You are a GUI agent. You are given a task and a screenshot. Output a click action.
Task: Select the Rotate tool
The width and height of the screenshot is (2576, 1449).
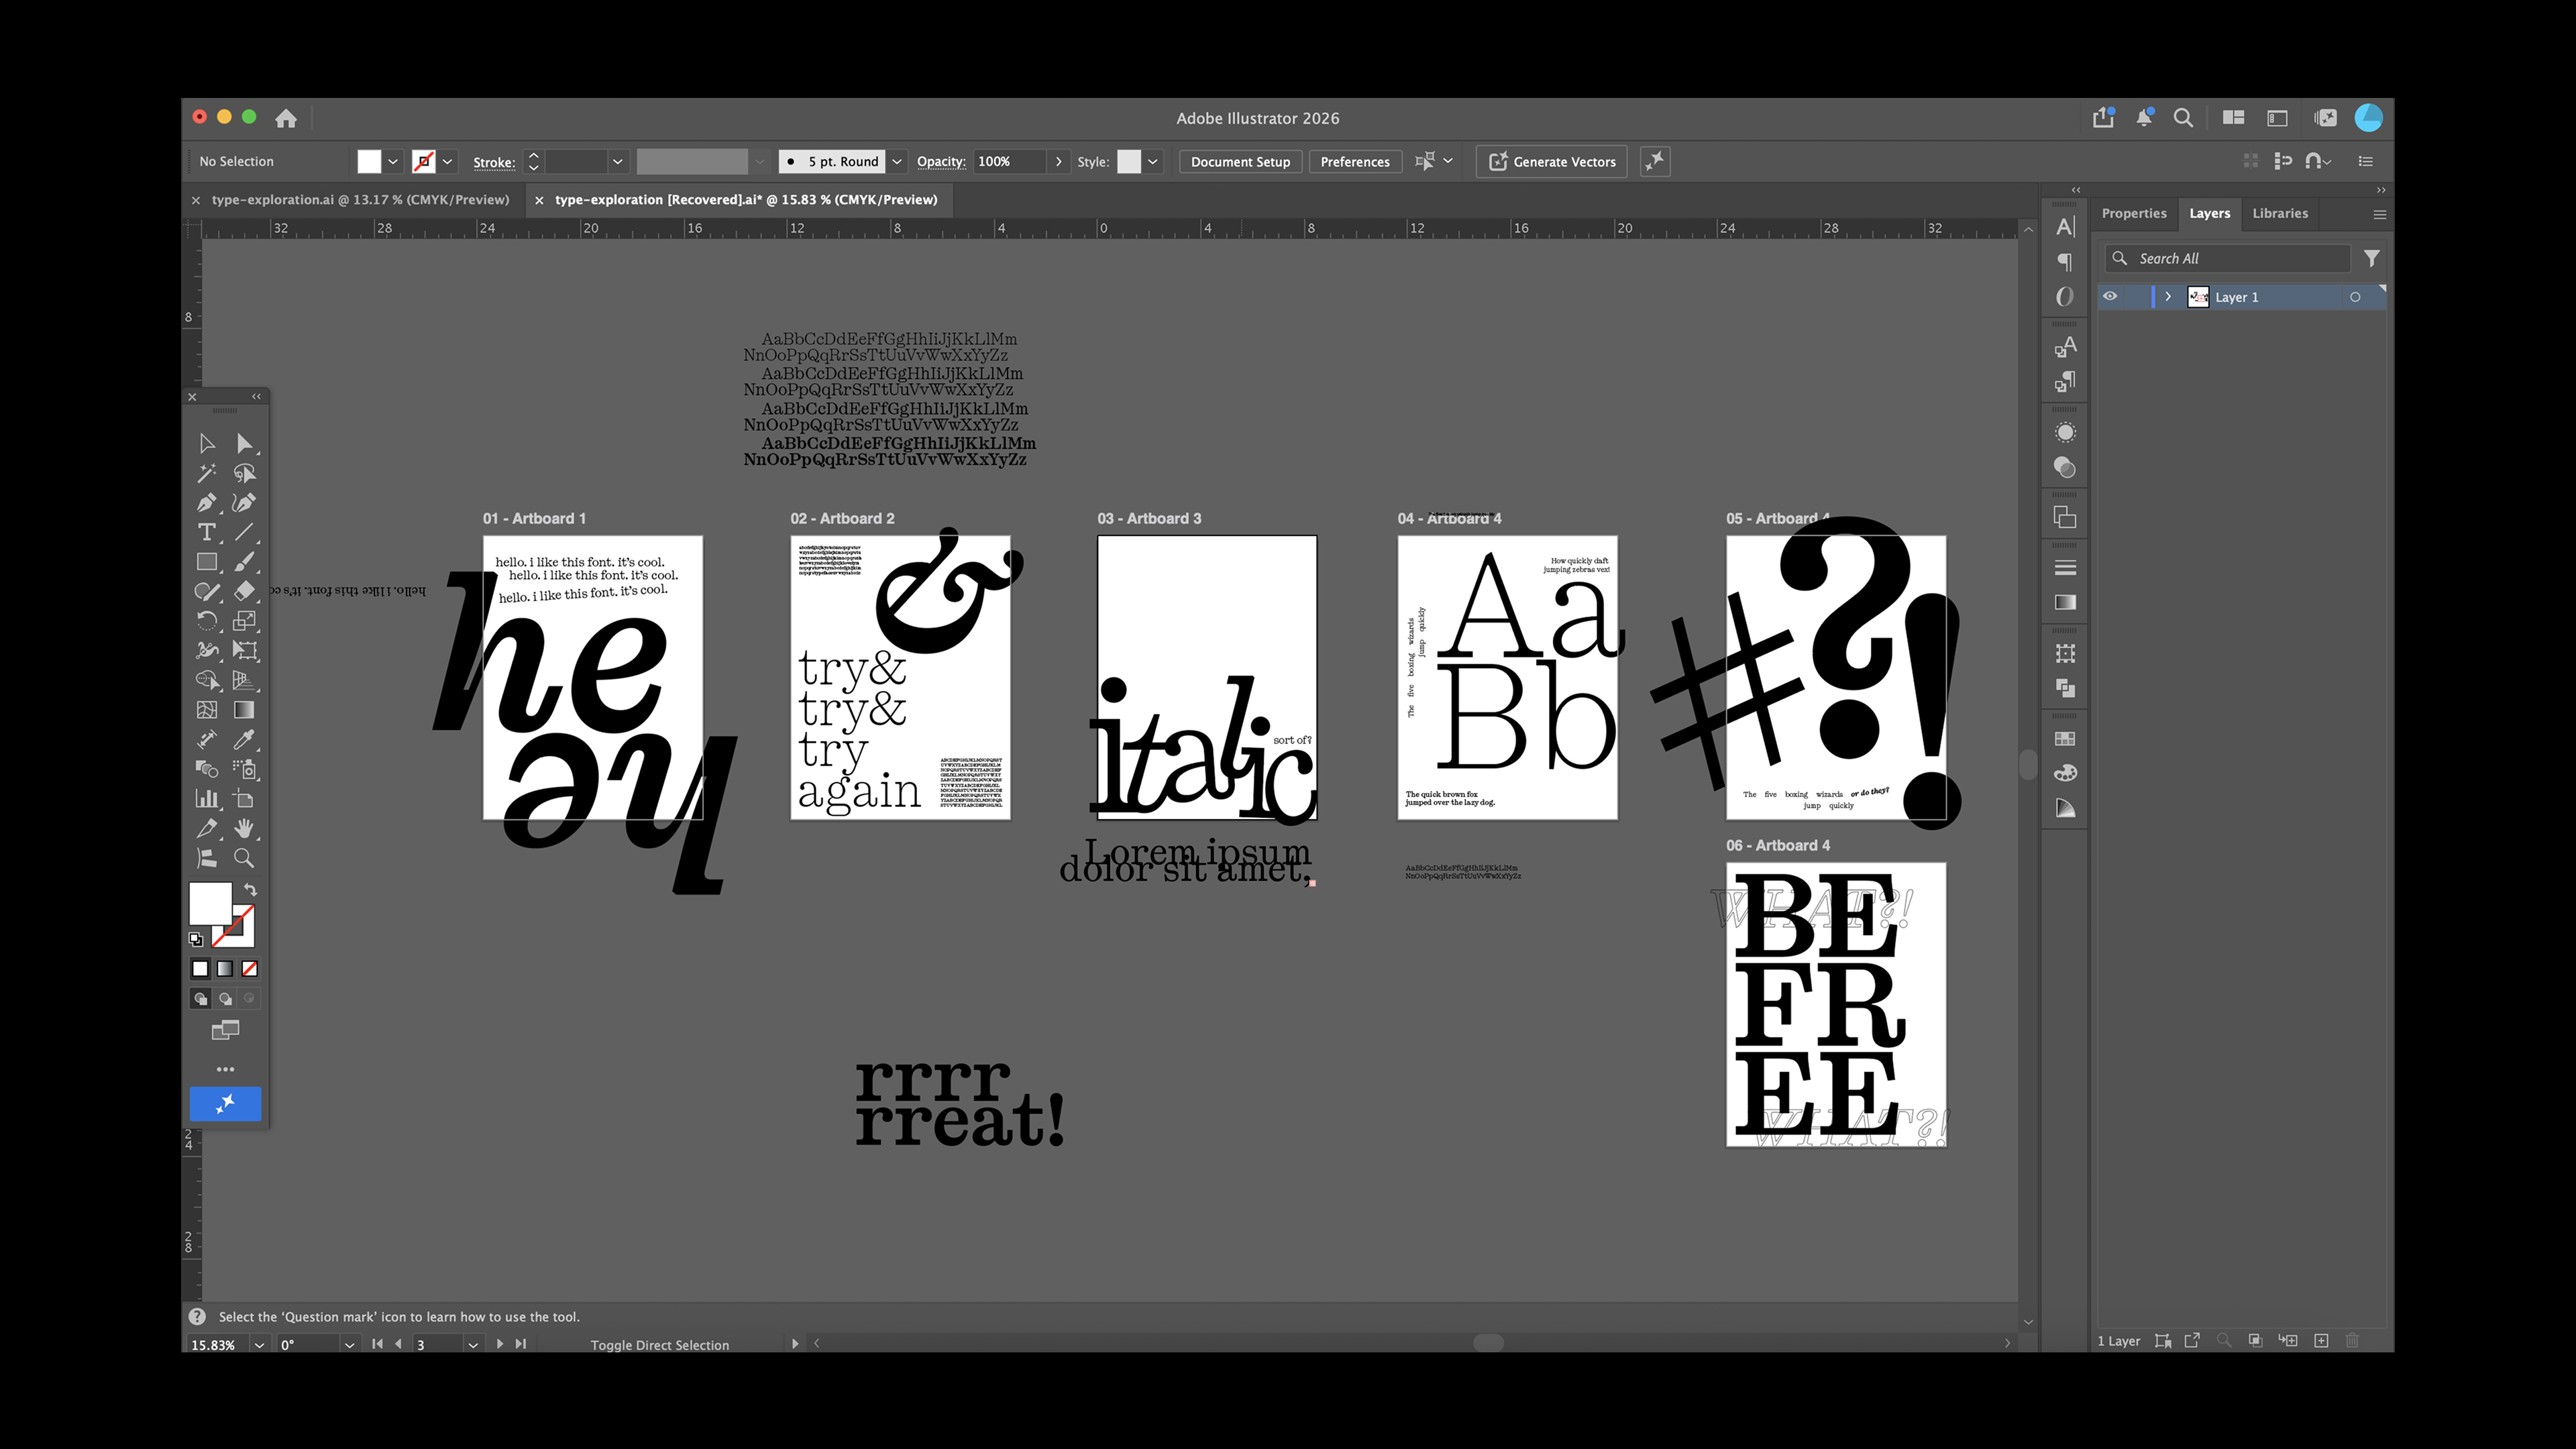[x=207, y=621]
